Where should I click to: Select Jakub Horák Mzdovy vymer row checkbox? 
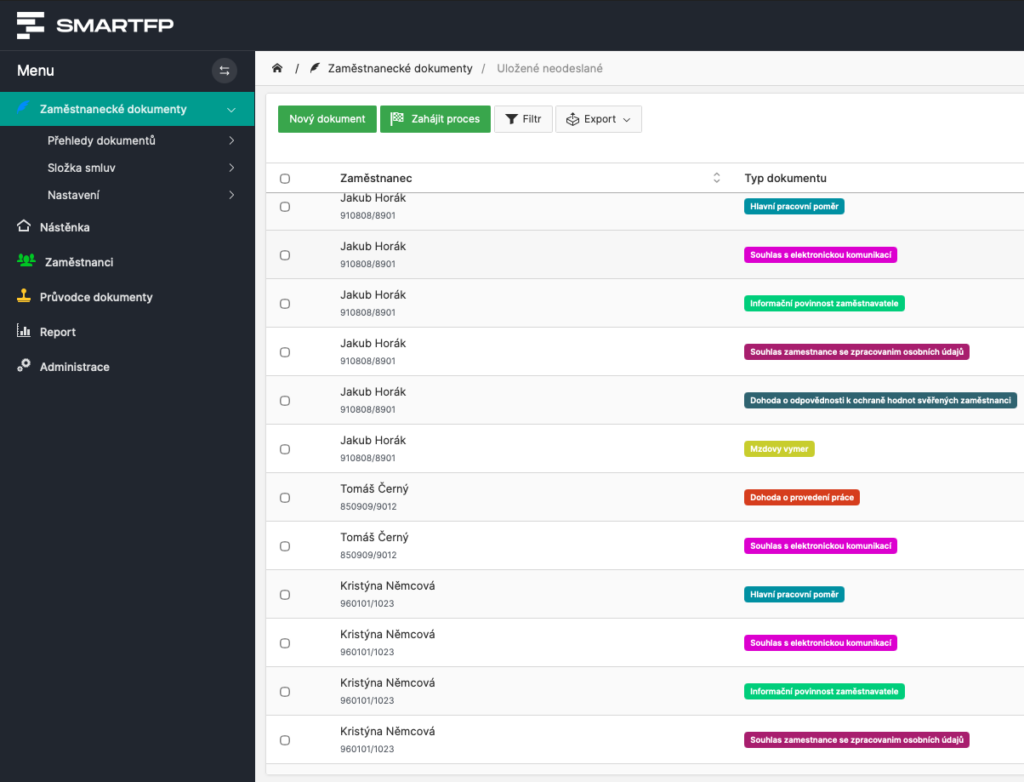[x=285, y=449]
